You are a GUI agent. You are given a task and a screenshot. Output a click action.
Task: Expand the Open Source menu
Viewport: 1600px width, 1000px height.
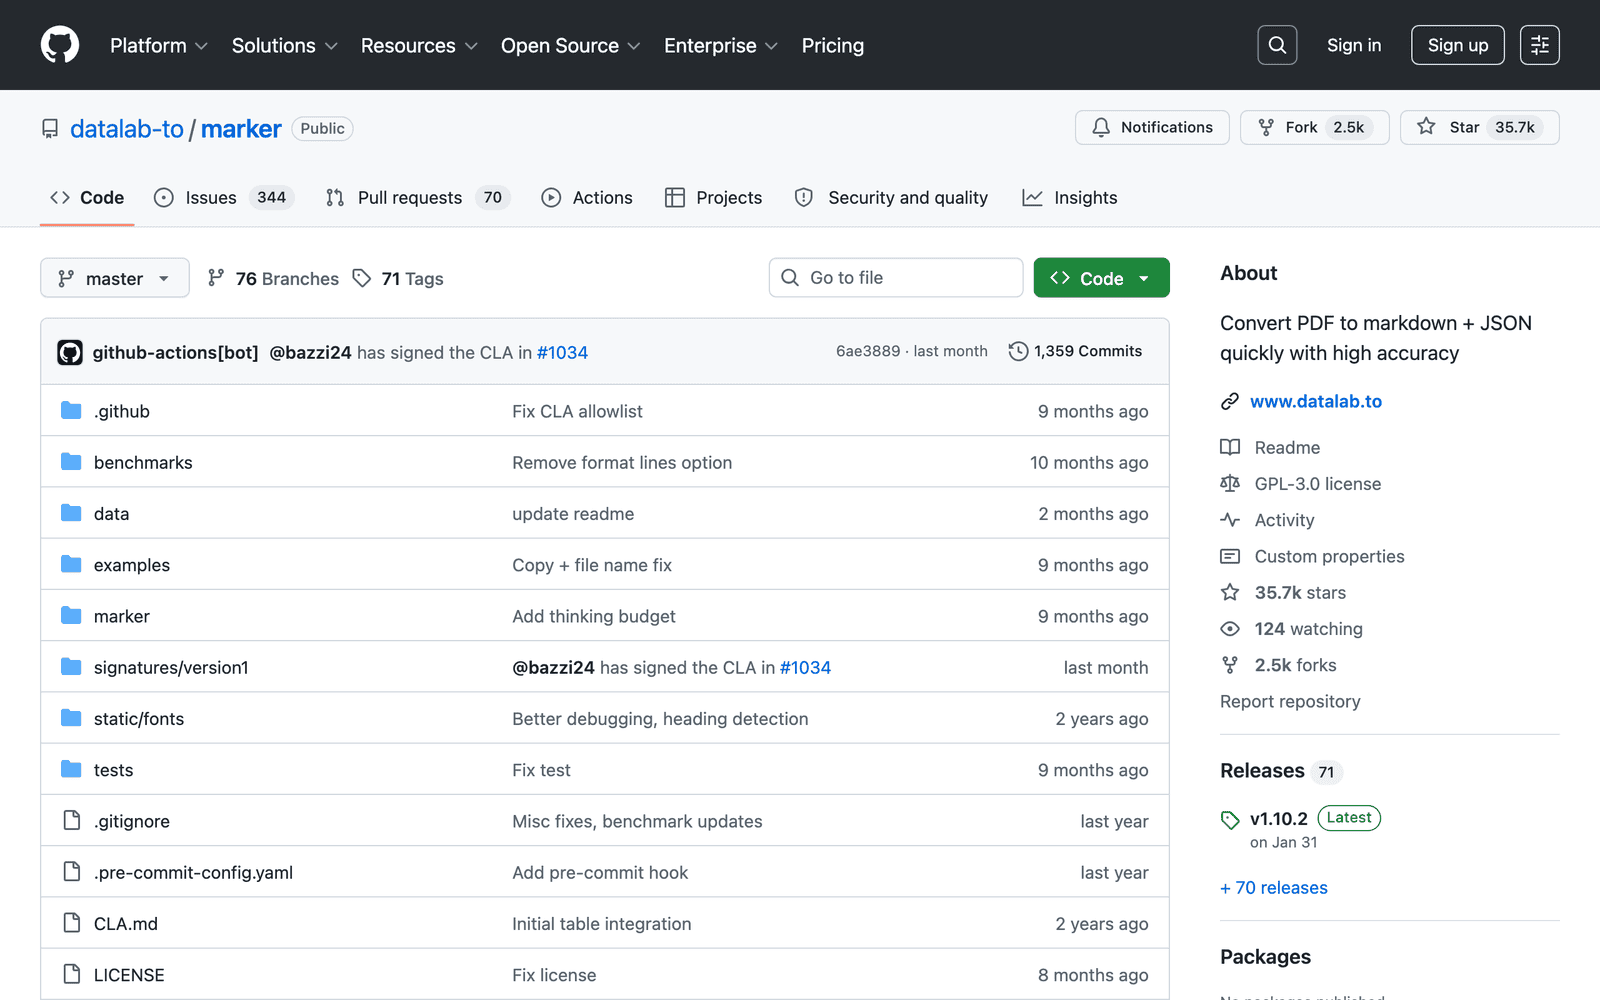(x=570, y=45)
